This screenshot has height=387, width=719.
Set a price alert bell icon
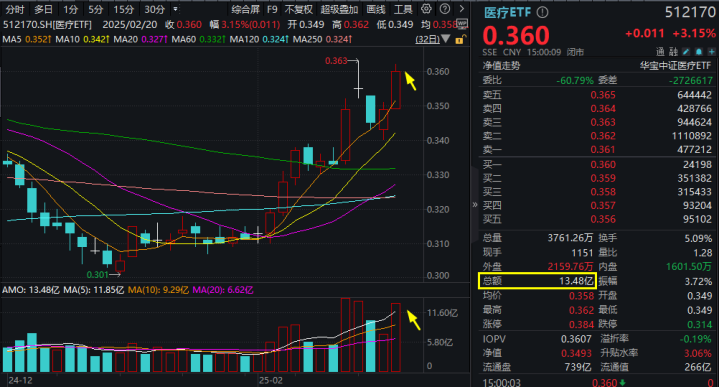[699, 52]
